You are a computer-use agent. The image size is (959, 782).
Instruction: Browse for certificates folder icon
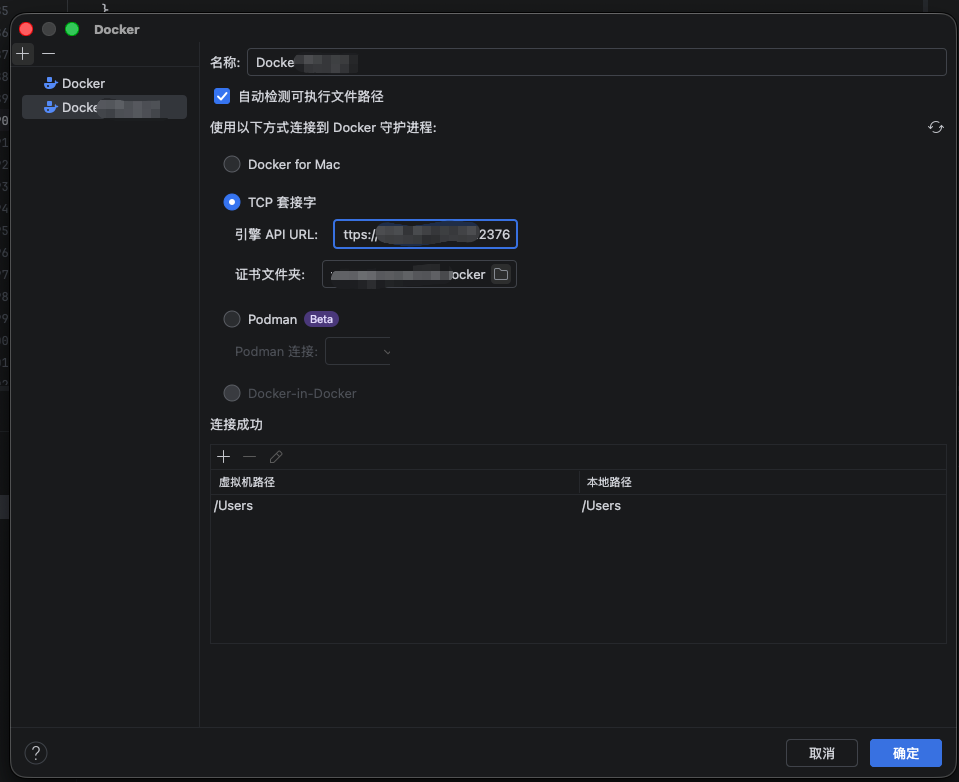(501, 275)
